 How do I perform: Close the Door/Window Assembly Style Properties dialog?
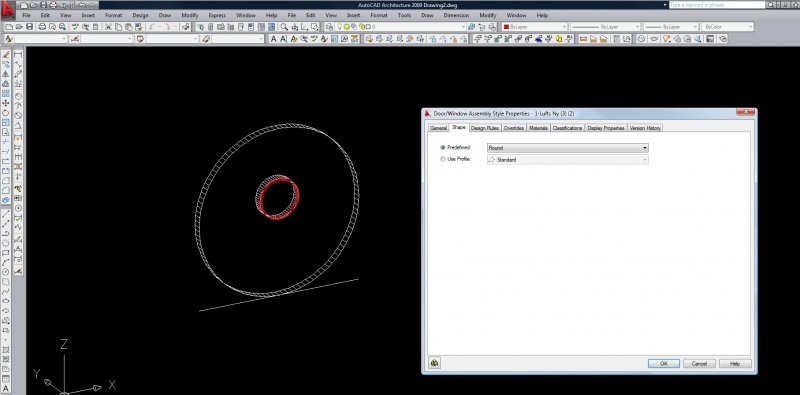pyautogui.click(x=745, y=112)
